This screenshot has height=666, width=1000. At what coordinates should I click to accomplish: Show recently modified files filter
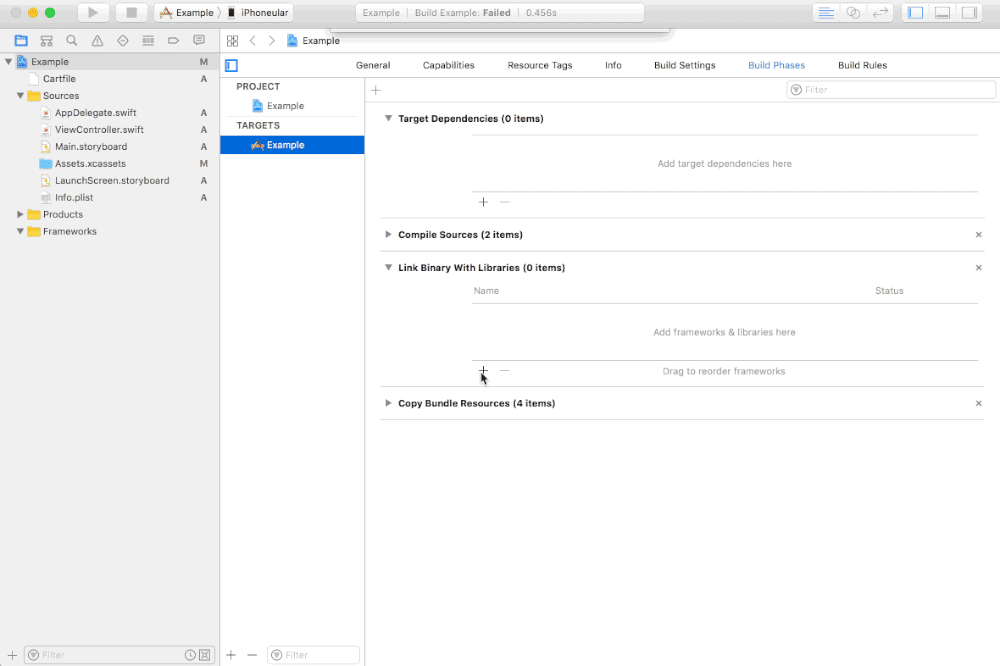[x=190, y=655]
